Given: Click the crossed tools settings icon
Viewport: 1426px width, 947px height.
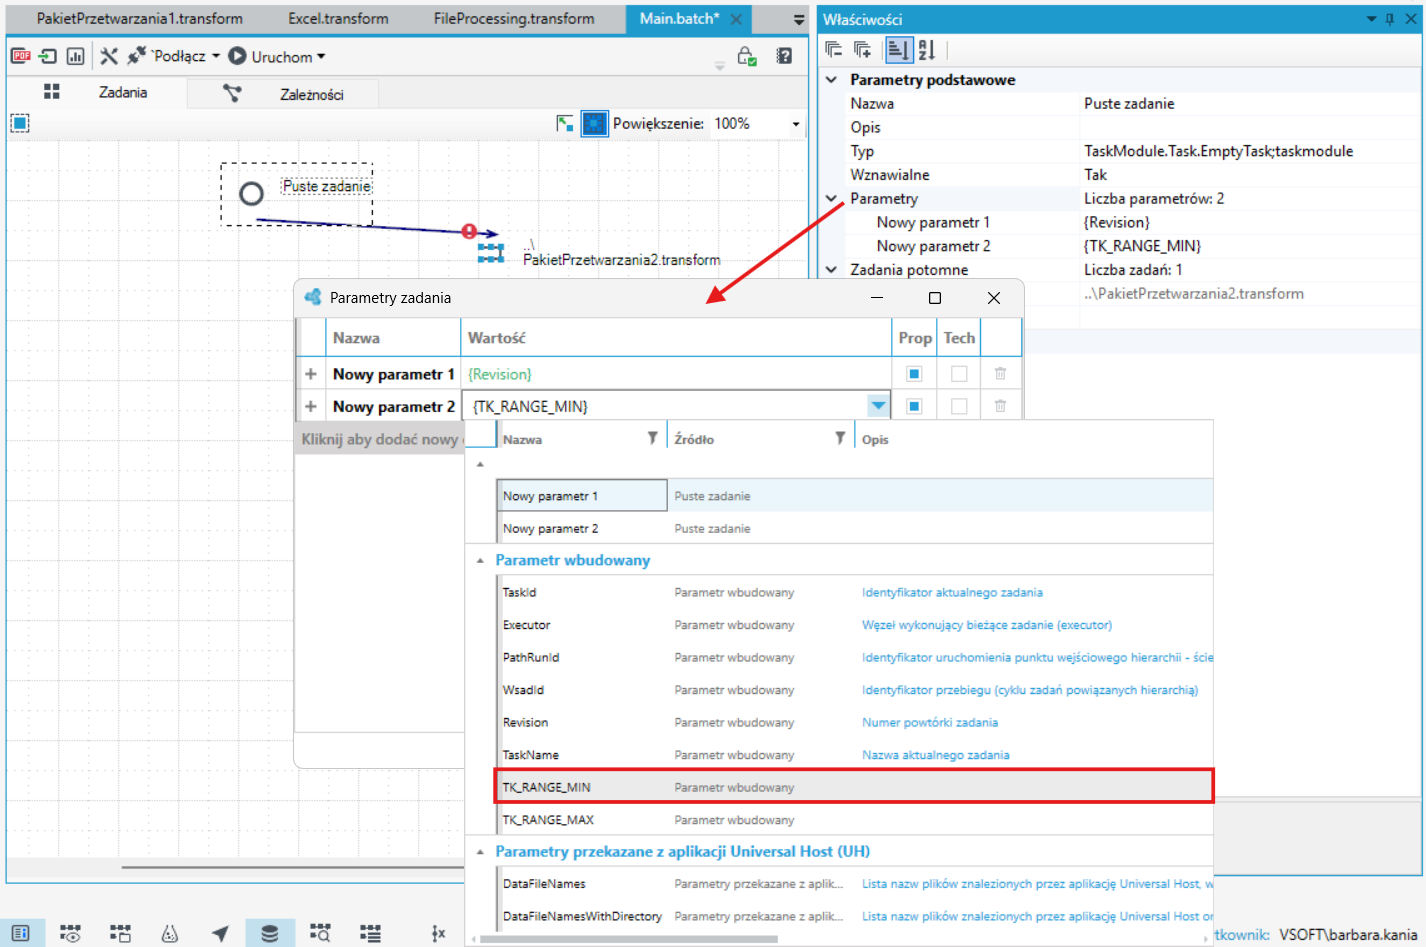Looking at the screenshot, I should (109, 56).
